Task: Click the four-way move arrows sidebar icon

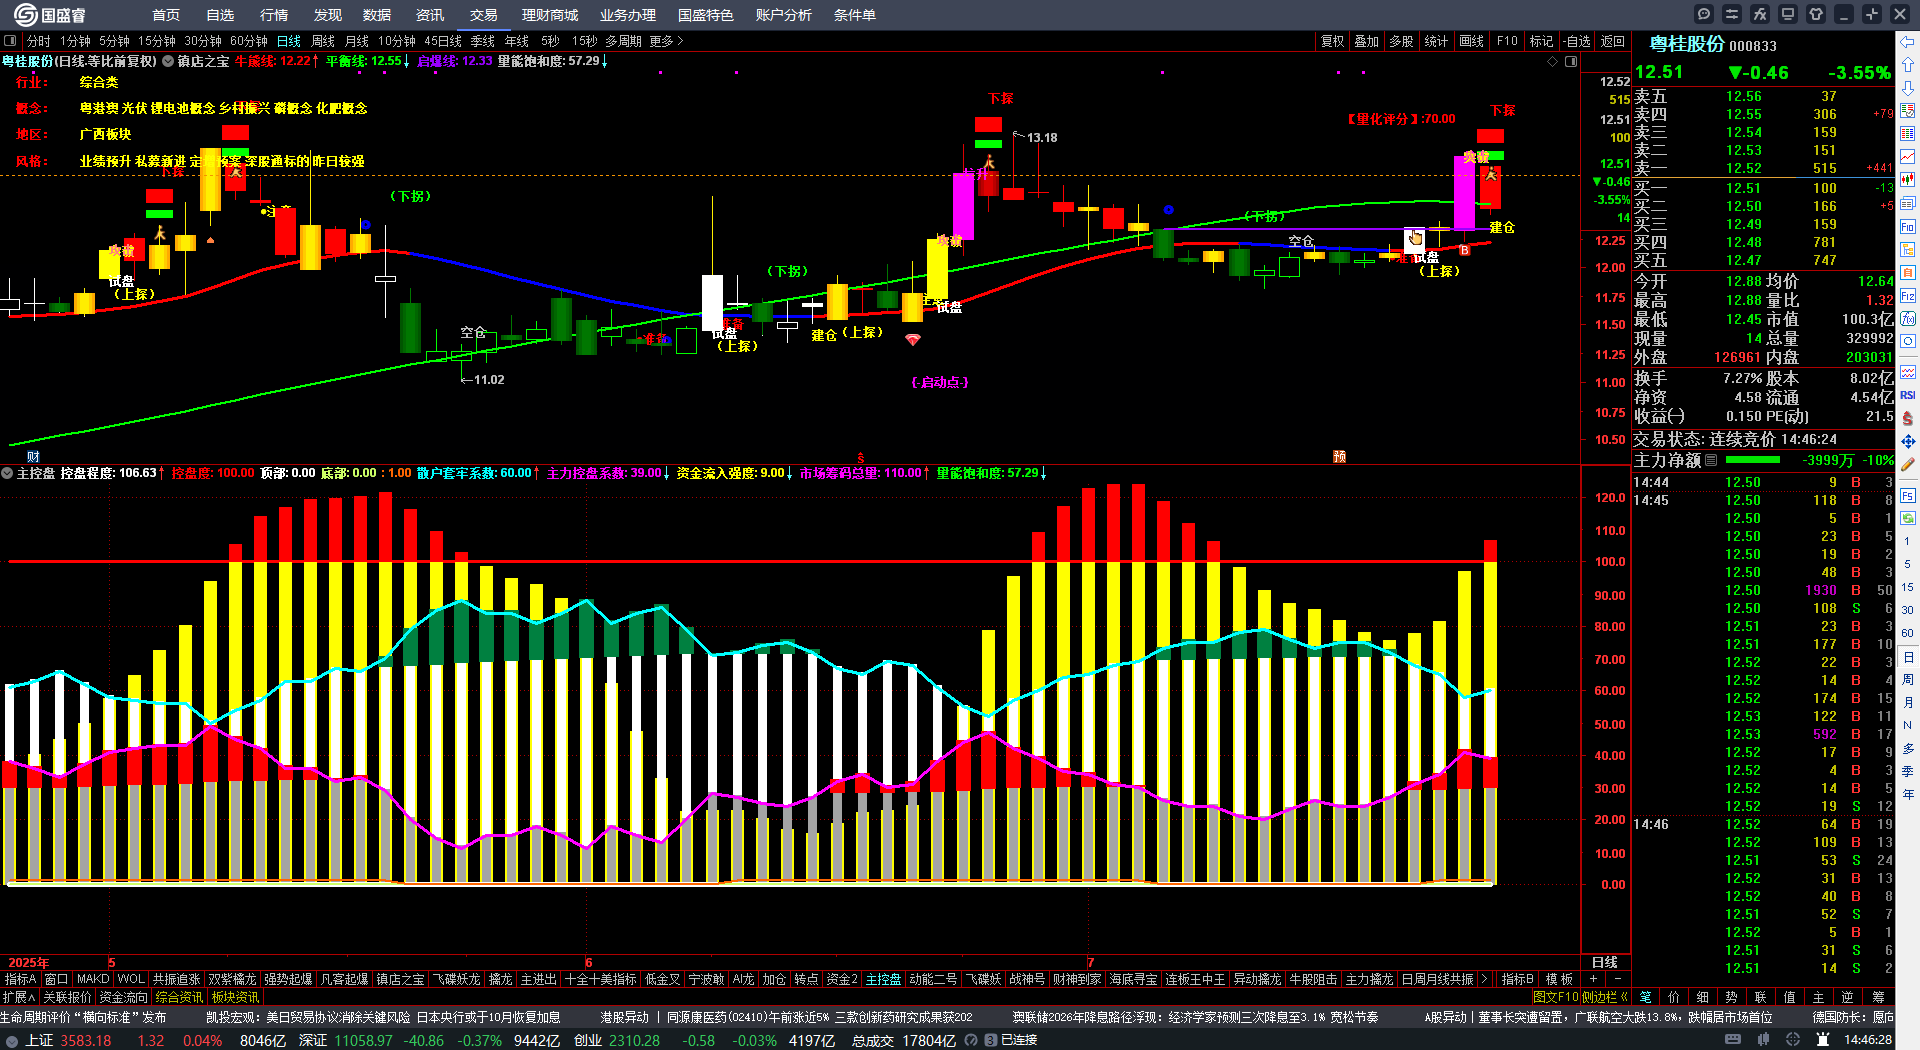Action: (x=1908, y=441)
